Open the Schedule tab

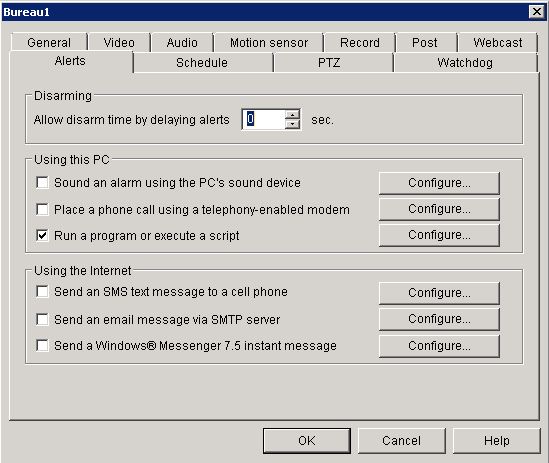(202, 63)
